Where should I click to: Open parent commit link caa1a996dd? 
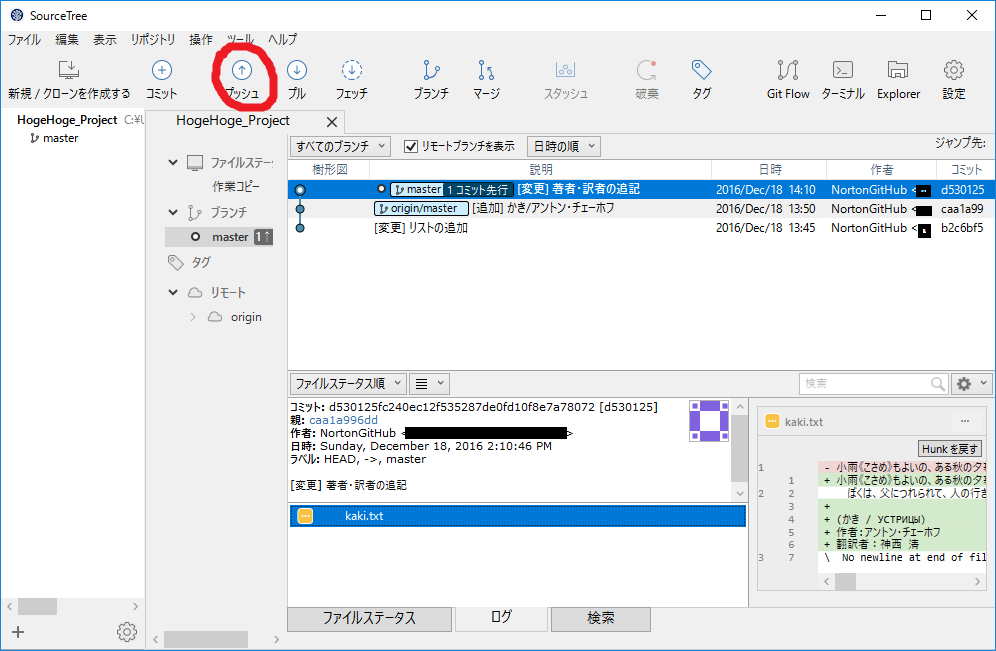[343, 420]
